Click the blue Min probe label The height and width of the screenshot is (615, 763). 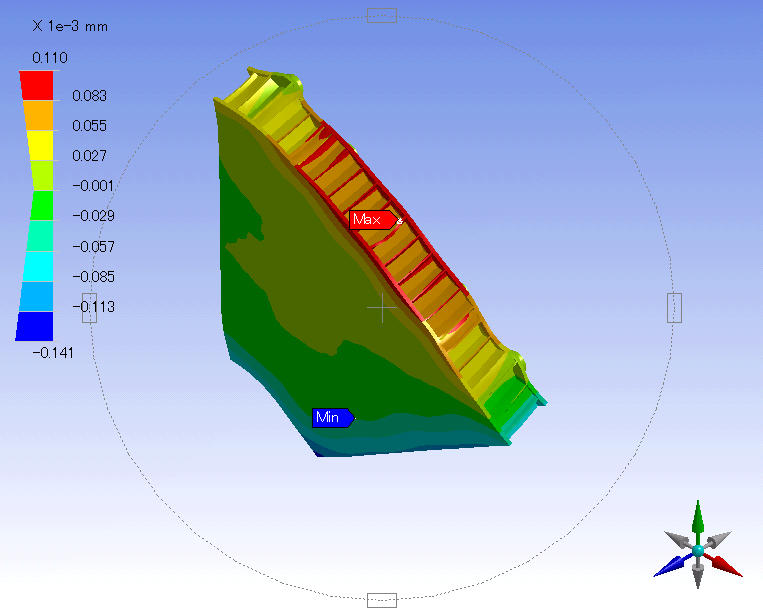click(x=333, y=417)
